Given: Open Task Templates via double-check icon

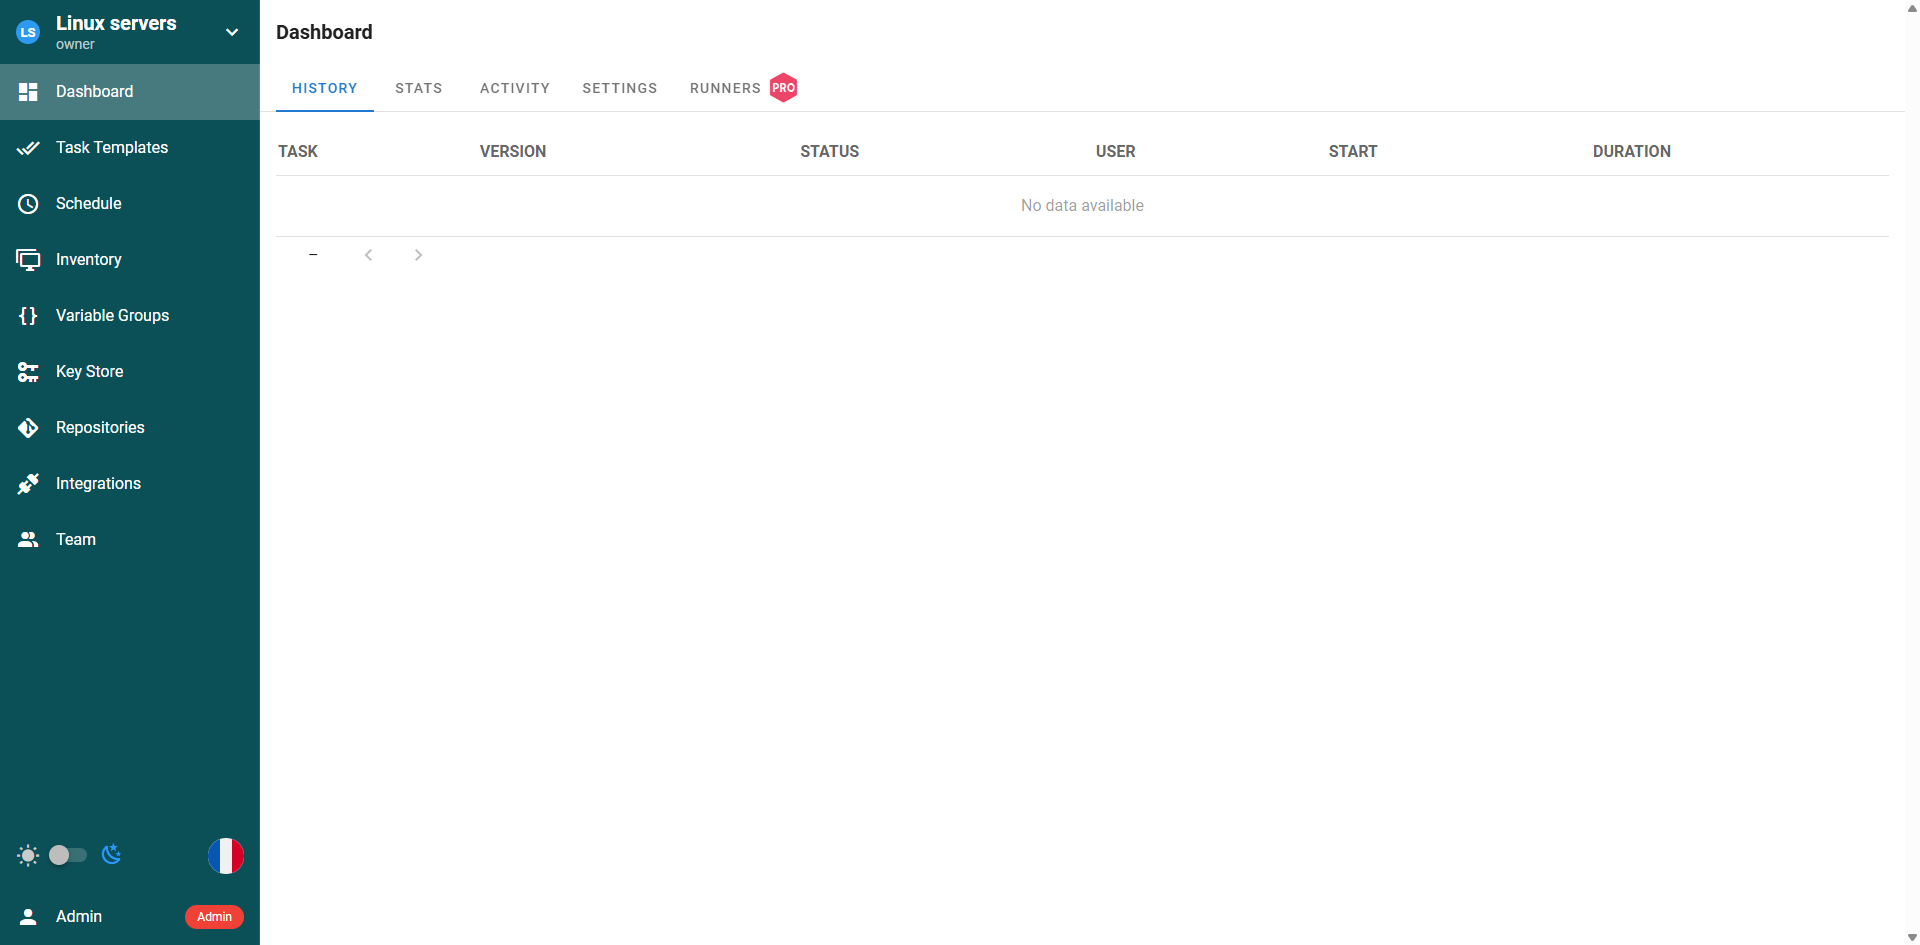Looking at the screenshot, I should (x=28, y=148).
